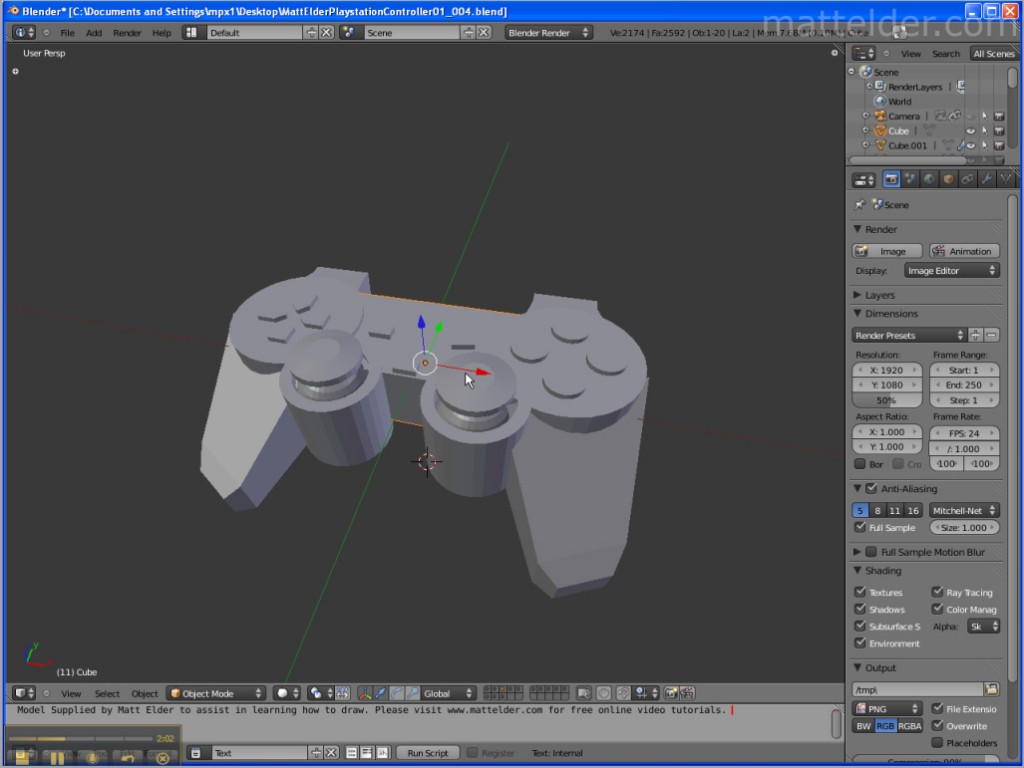Open the PNG file format dropdown
The height and width of the screenshot is (768, 1024).
(887, 709)
